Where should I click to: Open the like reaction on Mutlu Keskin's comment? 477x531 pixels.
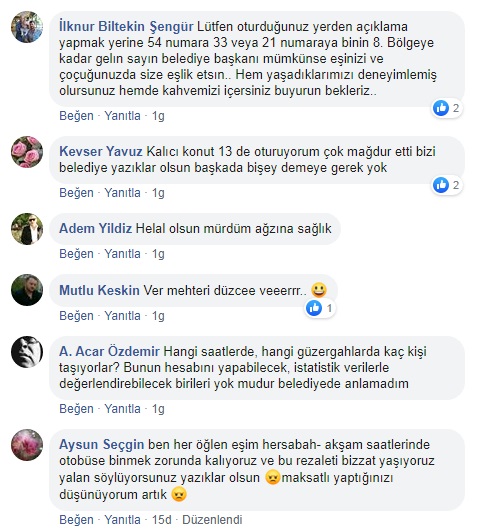point(320,308)
